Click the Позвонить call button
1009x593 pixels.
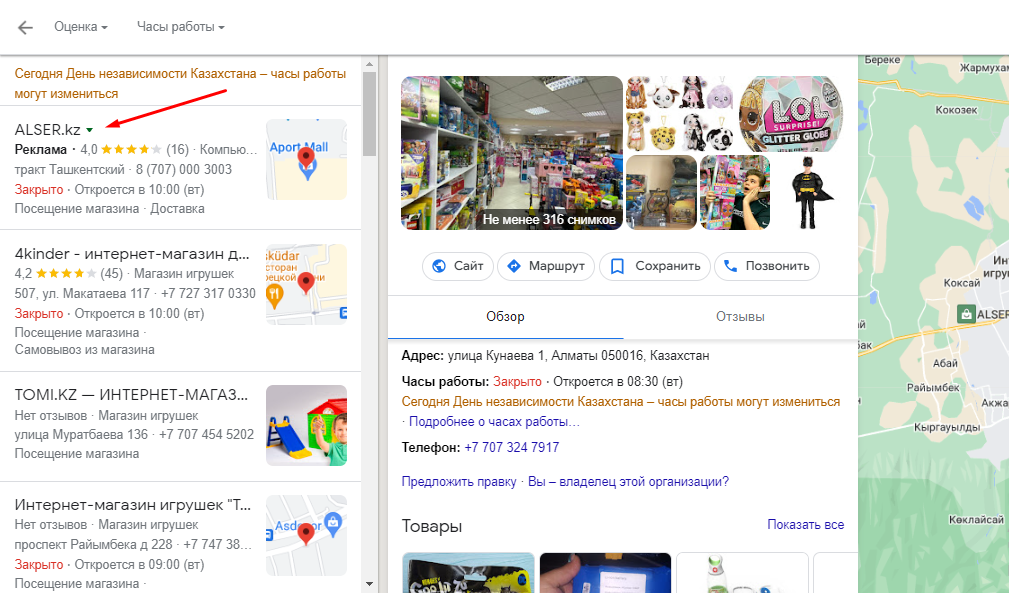click(766, 266)
